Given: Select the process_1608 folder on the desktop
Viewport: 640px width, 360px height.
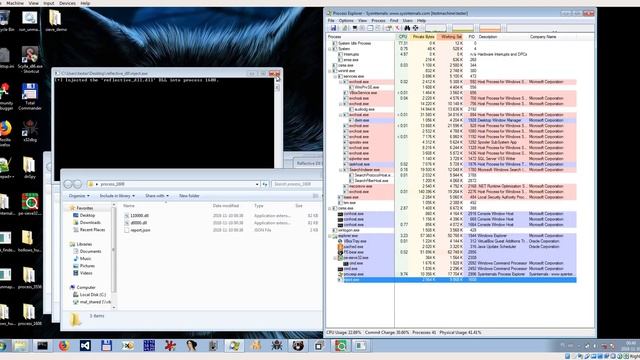Looking at the screenshot, I should coord(29,314).
